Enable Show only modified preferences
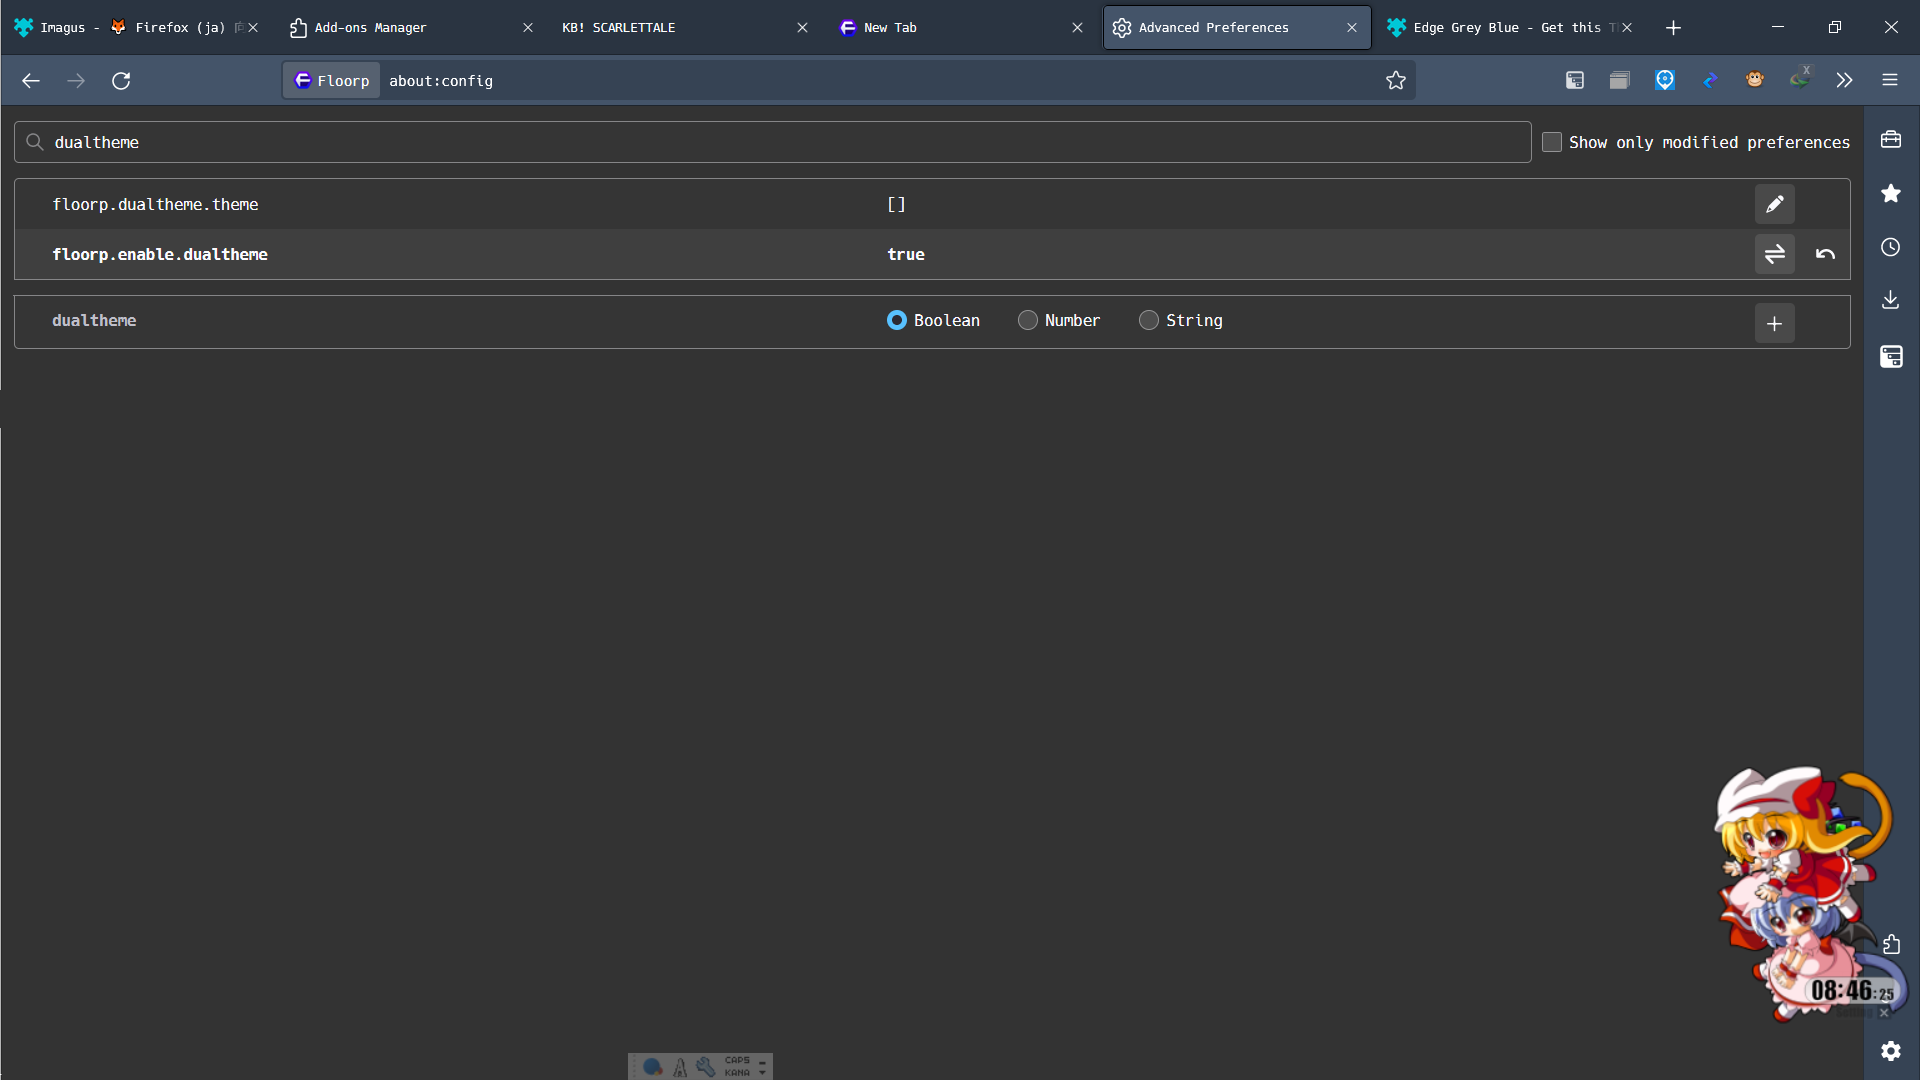1920x1080 pixels. (x=1552, y=142)
